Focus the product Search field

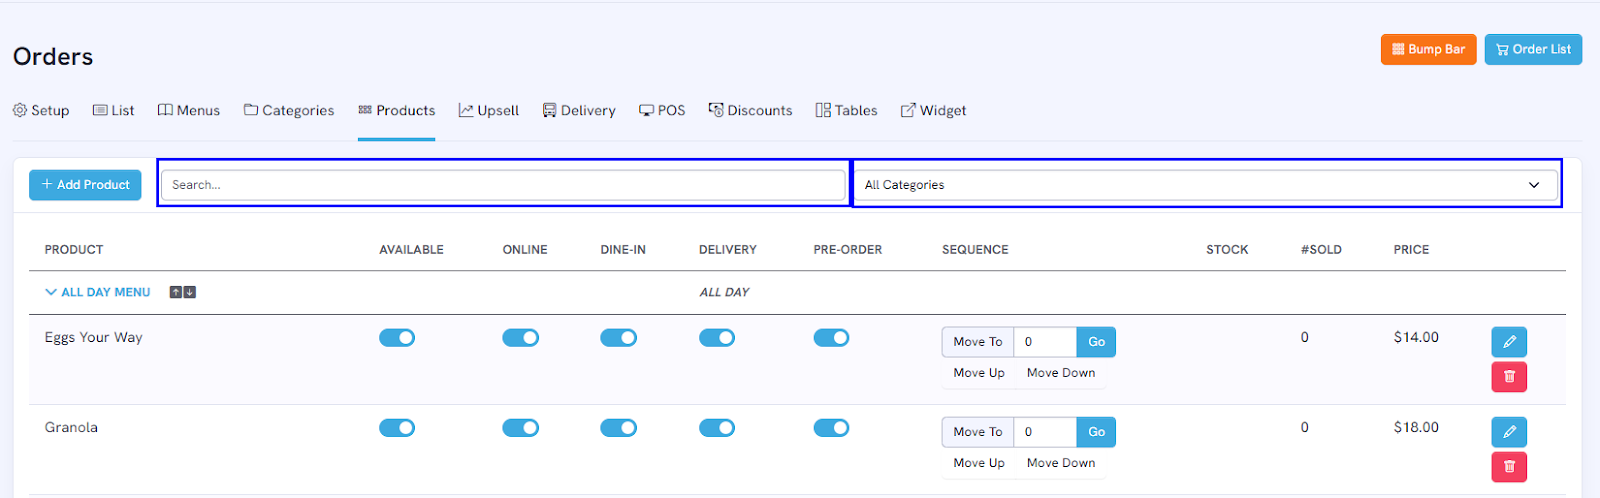coord(503,185)
